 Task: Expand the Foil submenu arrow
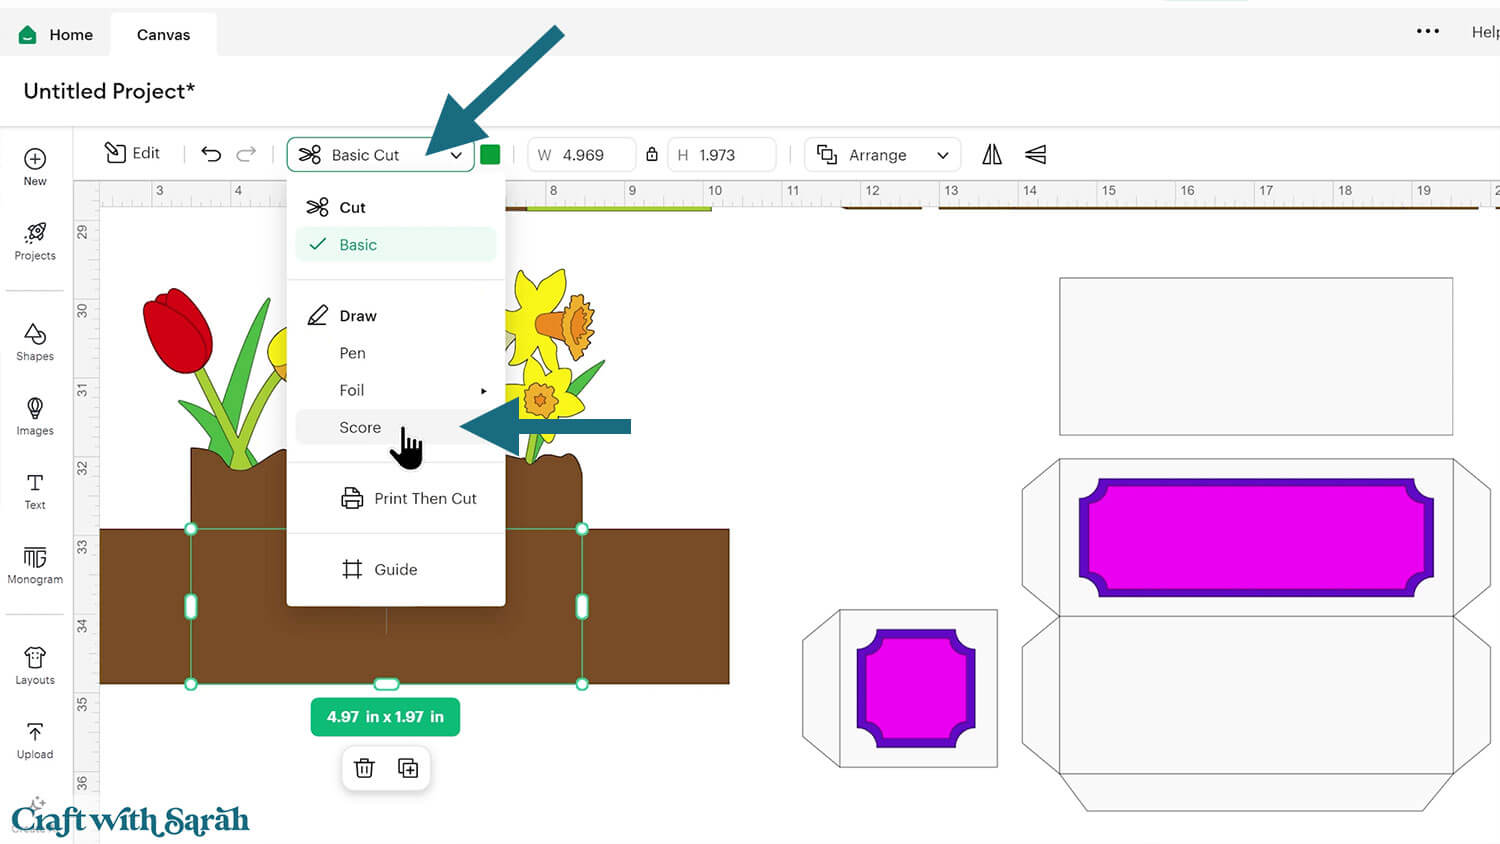(x=483, y=391)
